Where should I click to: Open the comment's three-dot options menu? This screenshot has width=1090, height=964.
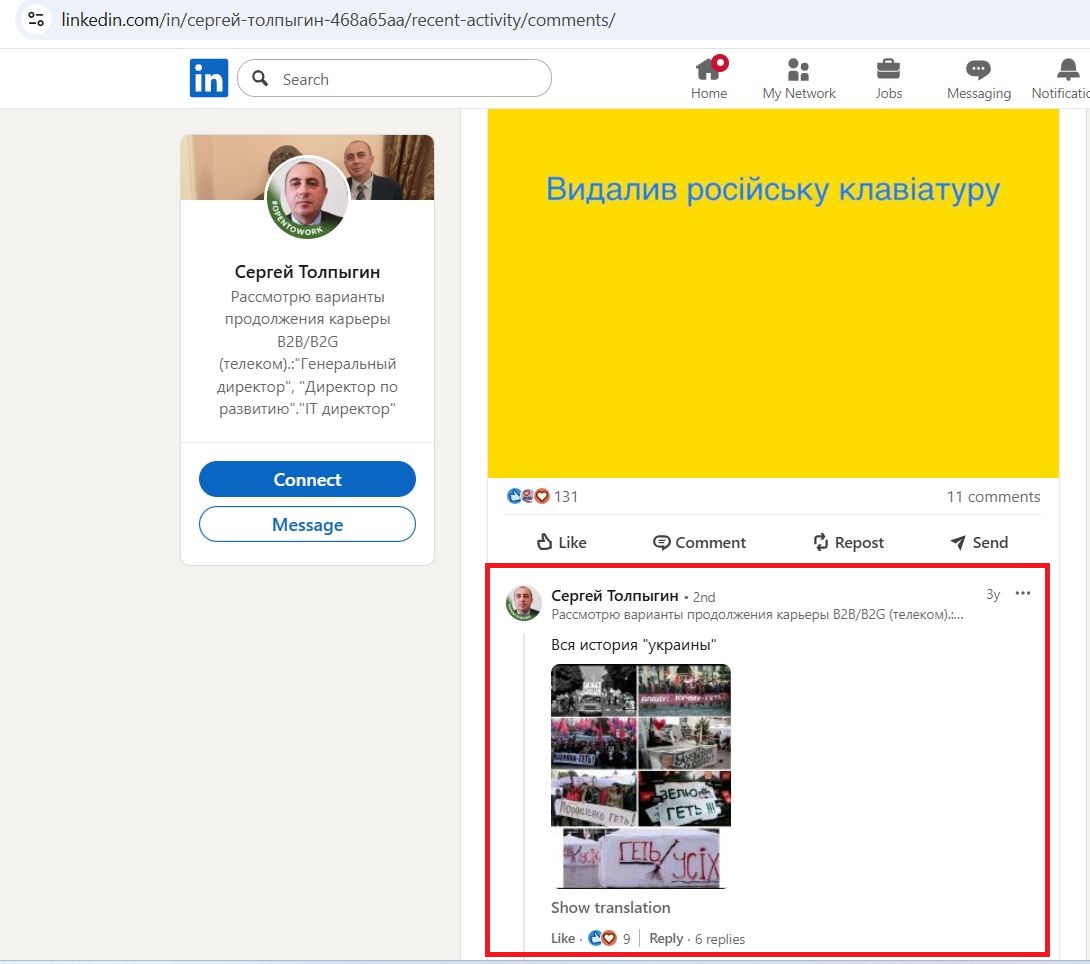point(1022,593)
